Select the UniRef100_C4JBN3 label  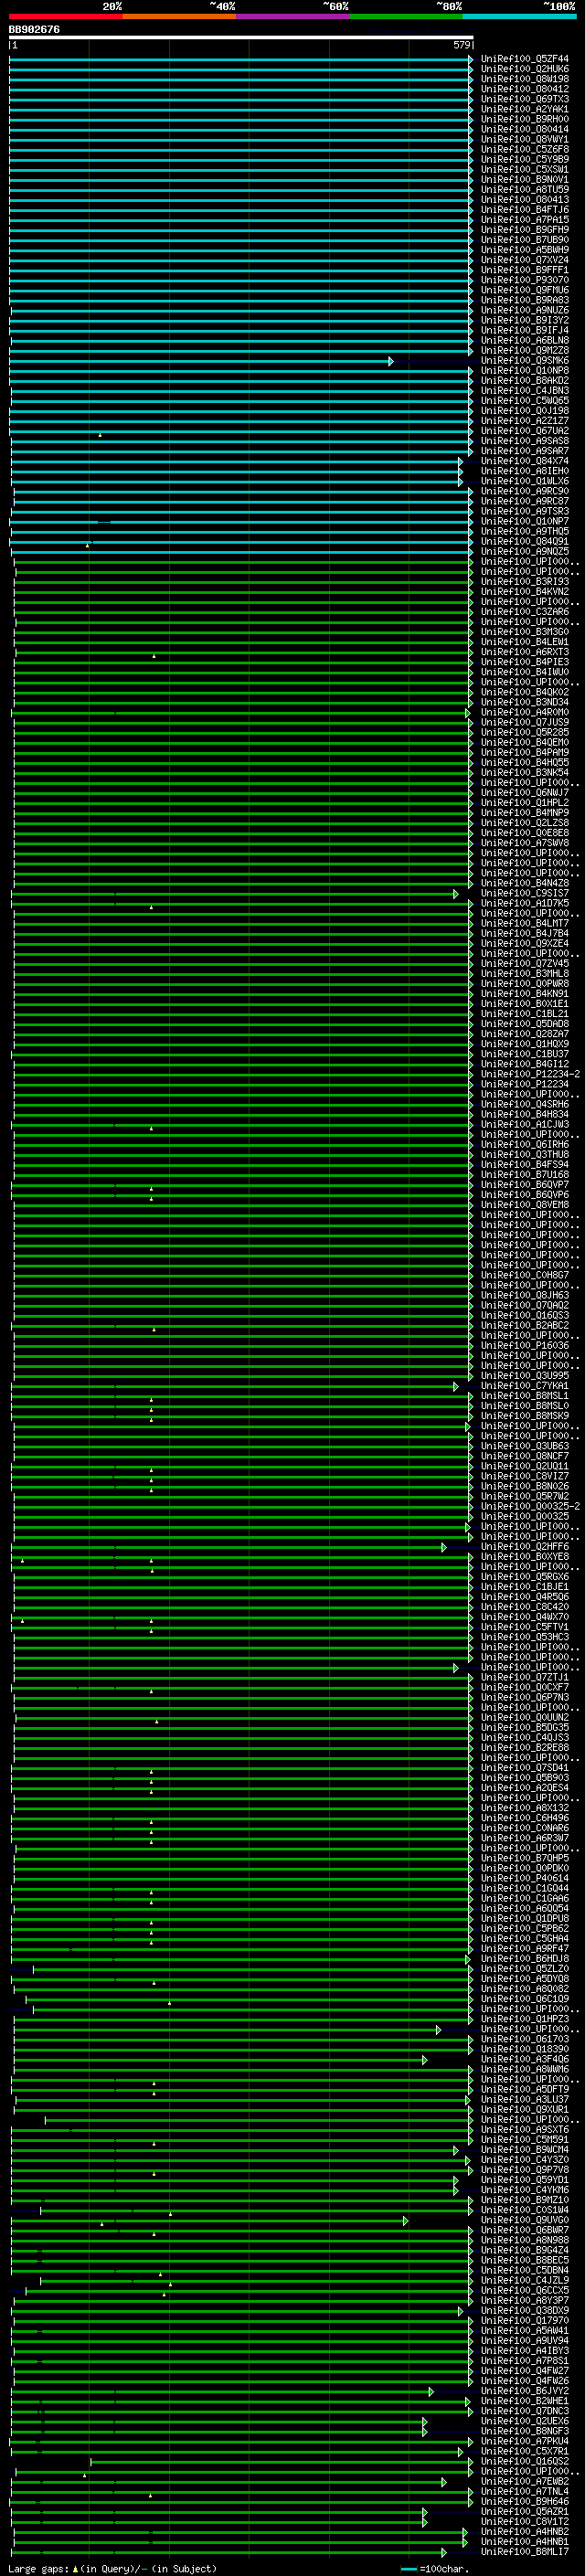tap(525, 391)
